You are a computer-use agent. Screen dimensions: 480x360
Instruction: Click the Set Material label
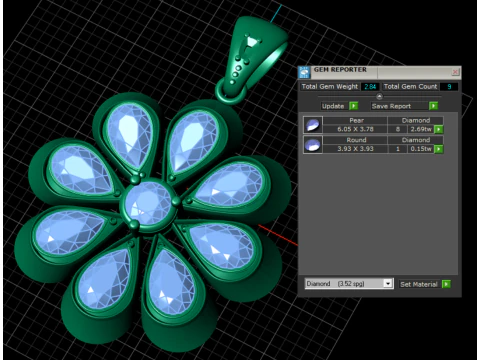click(x=419, y=284)
